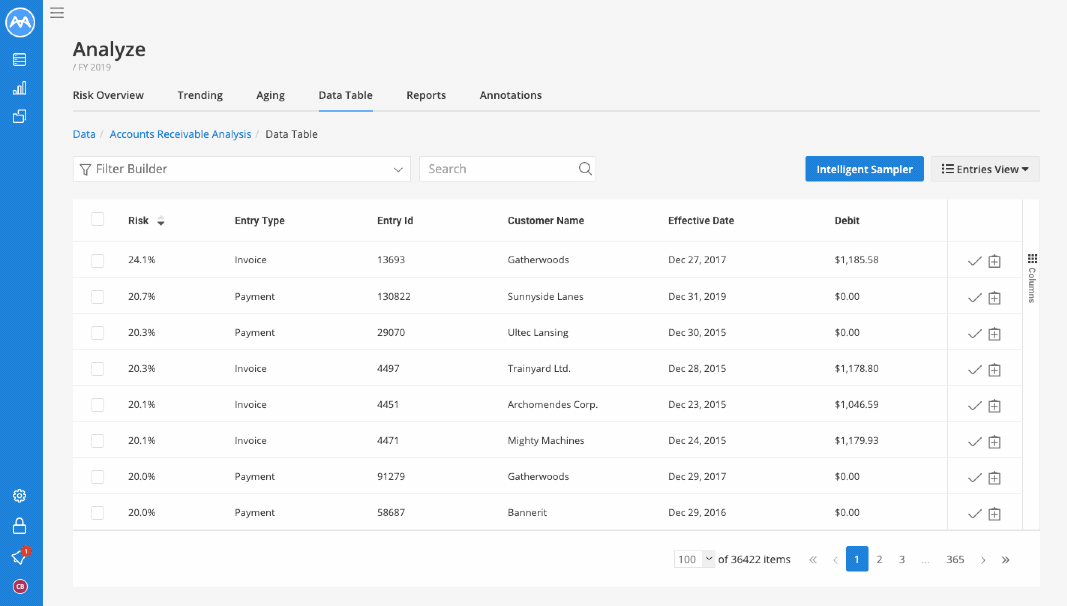Open the copy documents sidebar icon
The height and width of the screenshot is (606, 1067).
[20, 116]
